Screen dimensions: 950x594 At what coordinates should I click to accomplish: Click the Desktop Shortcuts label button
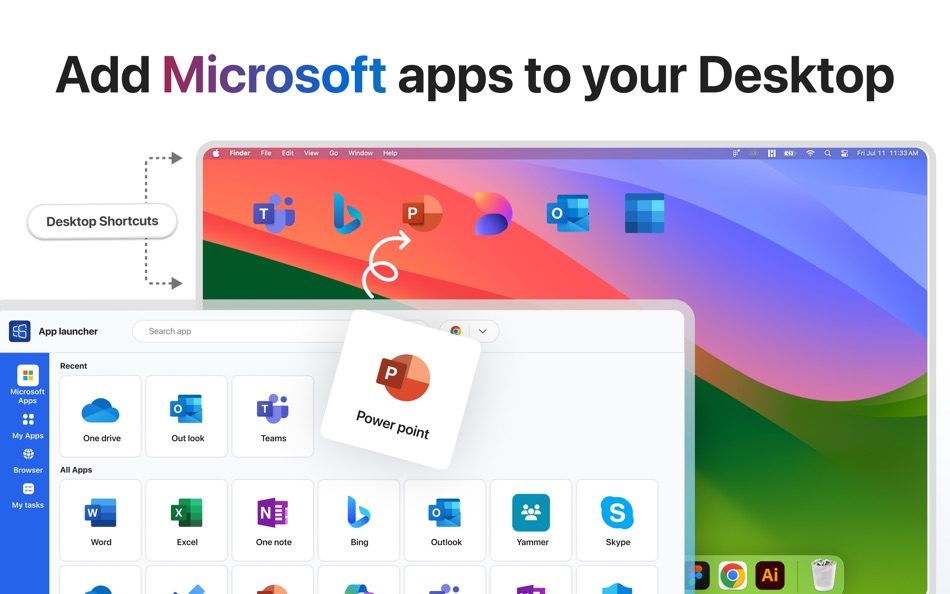coord(102,221)
